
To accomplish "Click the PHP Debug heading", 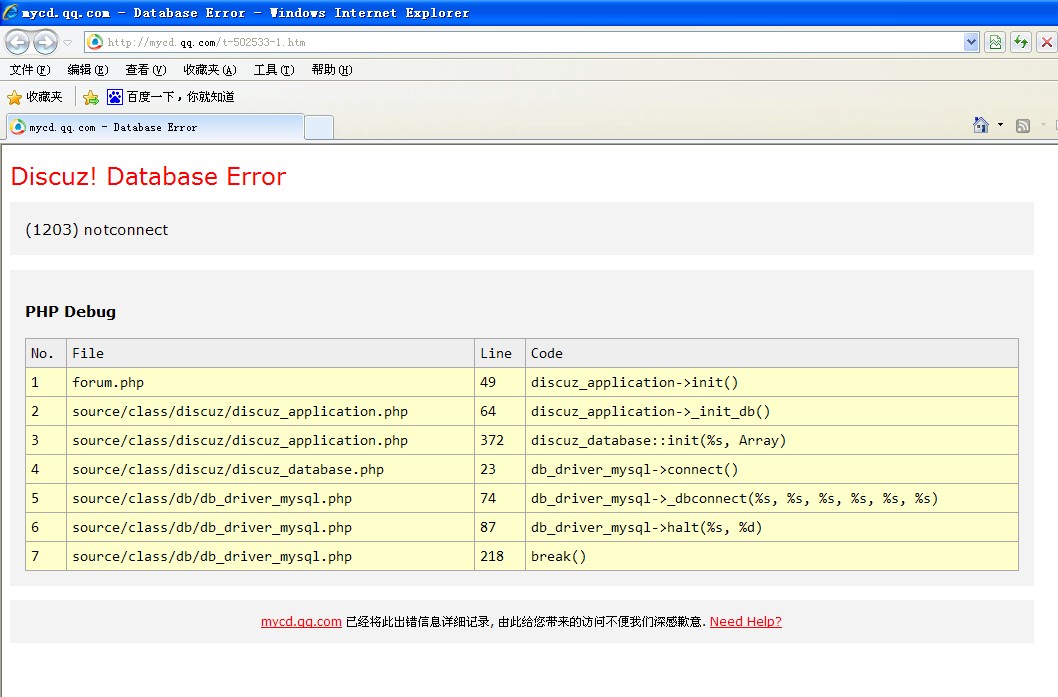I will coord(71,311).
